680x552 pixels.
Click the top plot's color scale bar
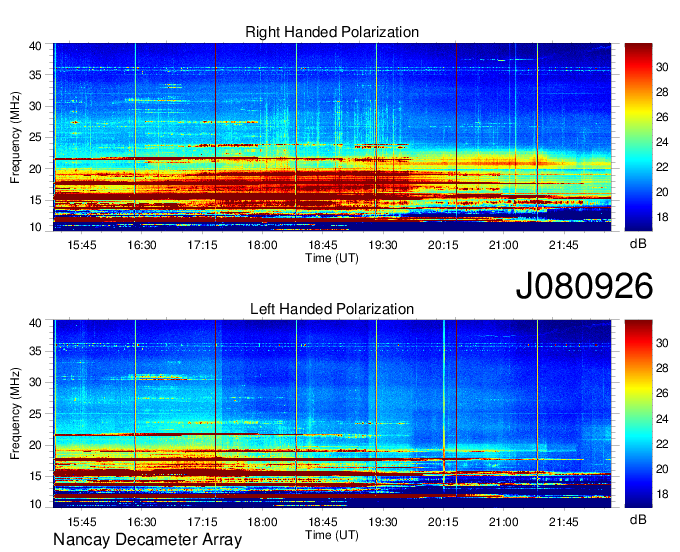[x=638, y=137]
